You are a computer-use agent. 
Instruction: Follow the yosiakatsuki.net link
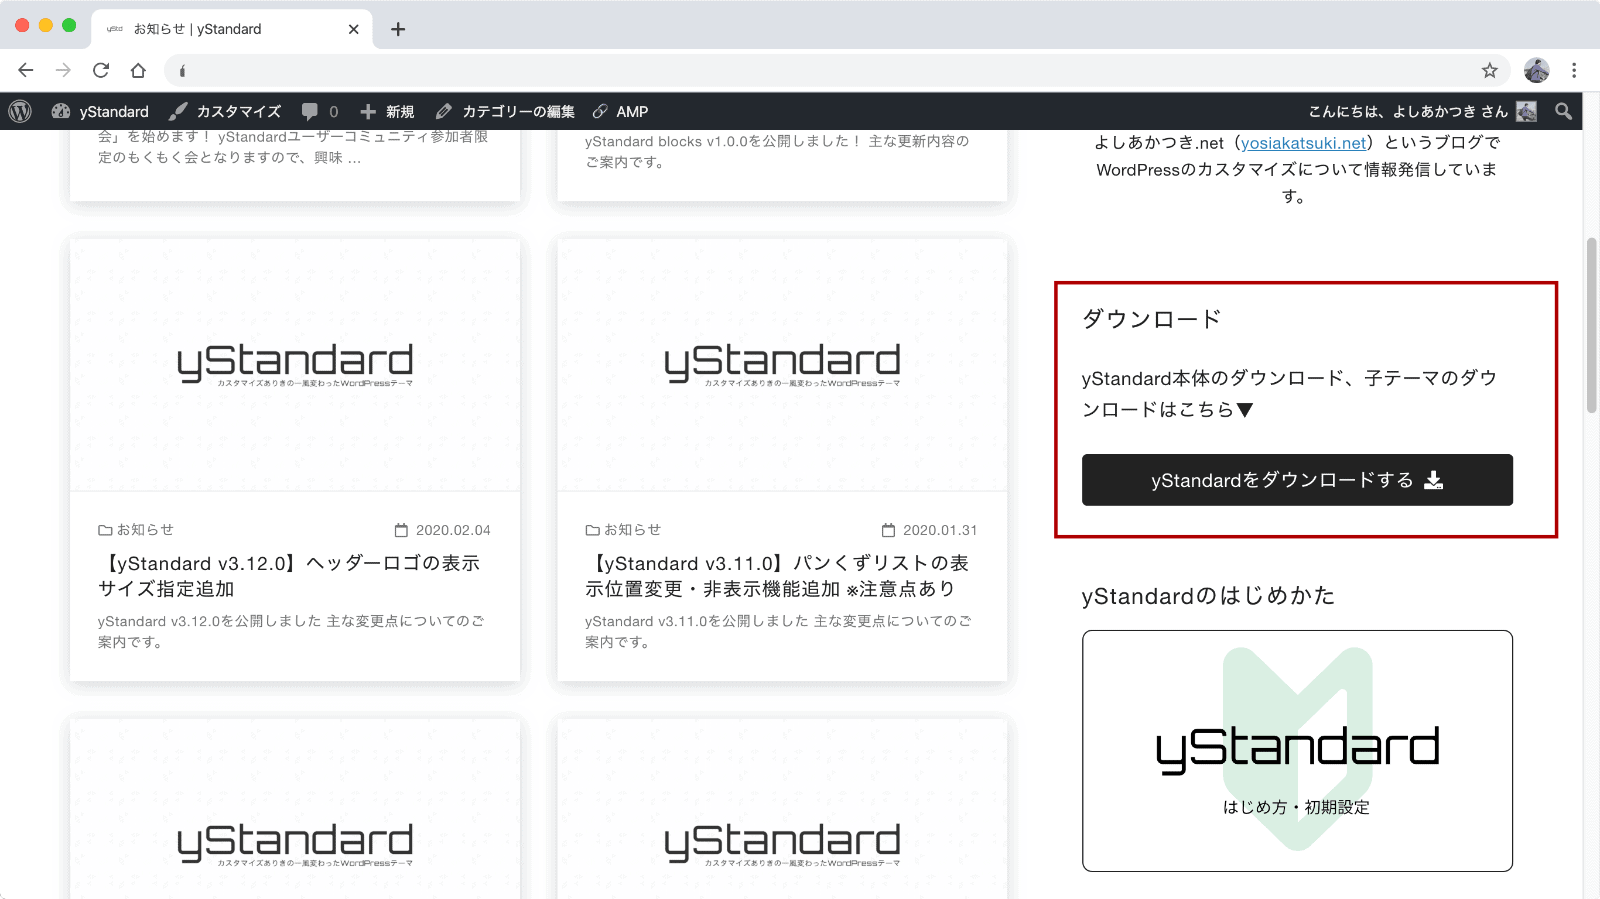coord(1303,143)
